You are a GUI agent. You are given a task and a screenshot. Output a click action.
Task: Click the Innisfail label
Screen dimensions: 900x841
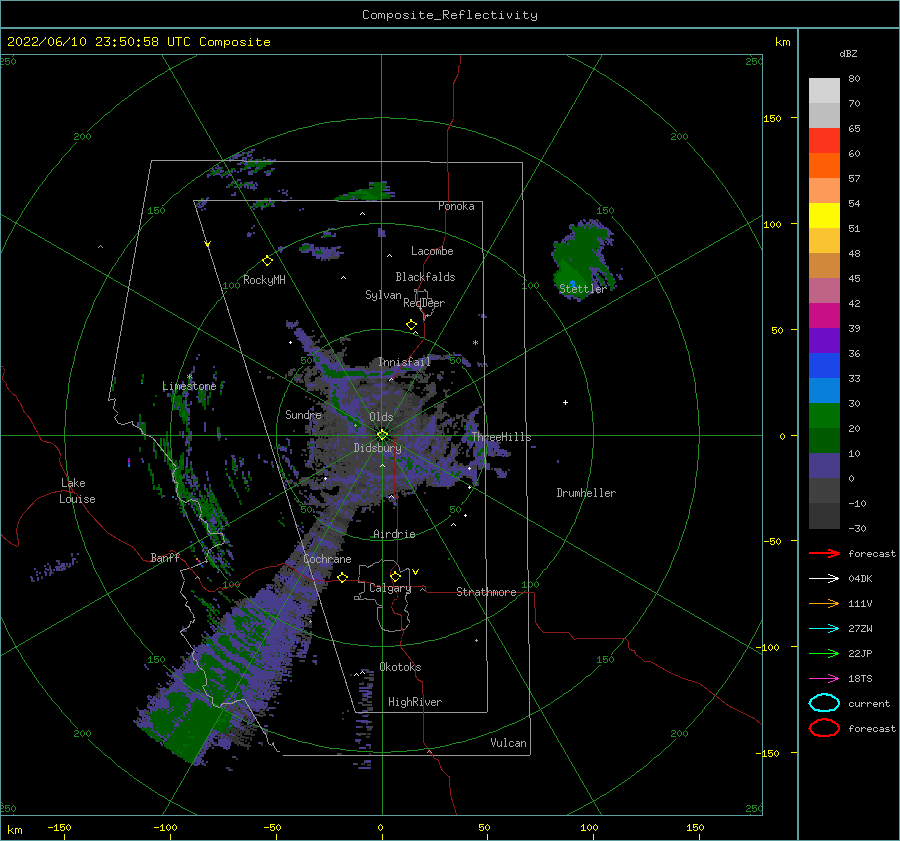point(404,362)
